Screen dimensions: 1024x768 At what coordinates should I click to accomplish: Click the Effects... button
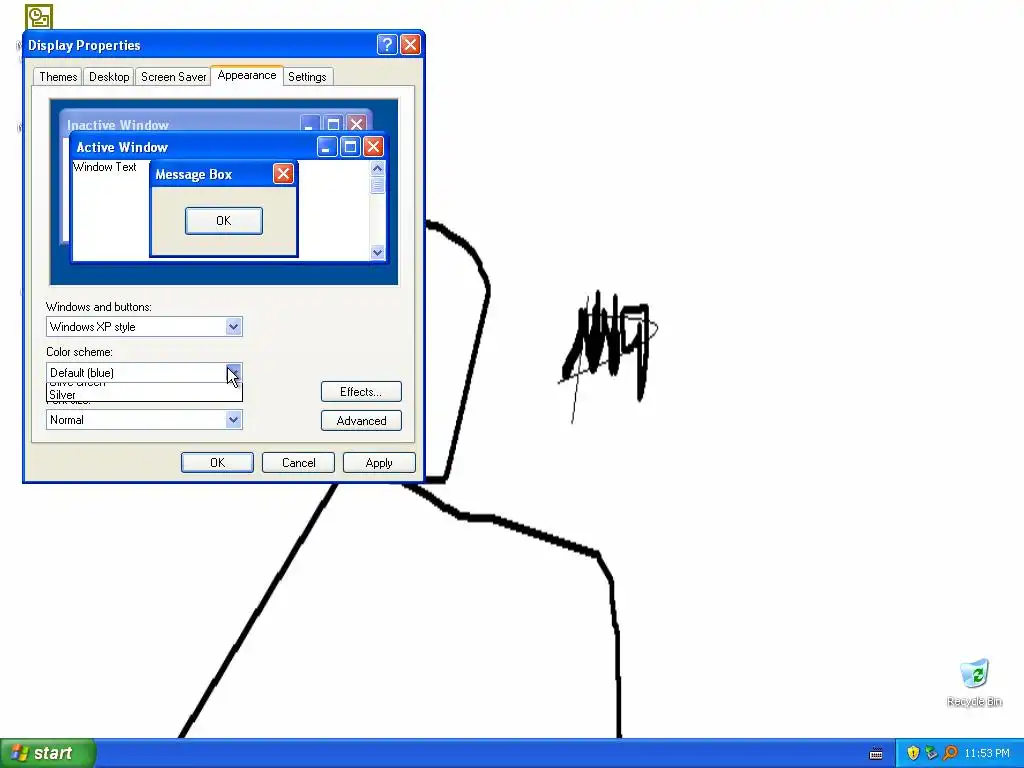tap(361, 392)
